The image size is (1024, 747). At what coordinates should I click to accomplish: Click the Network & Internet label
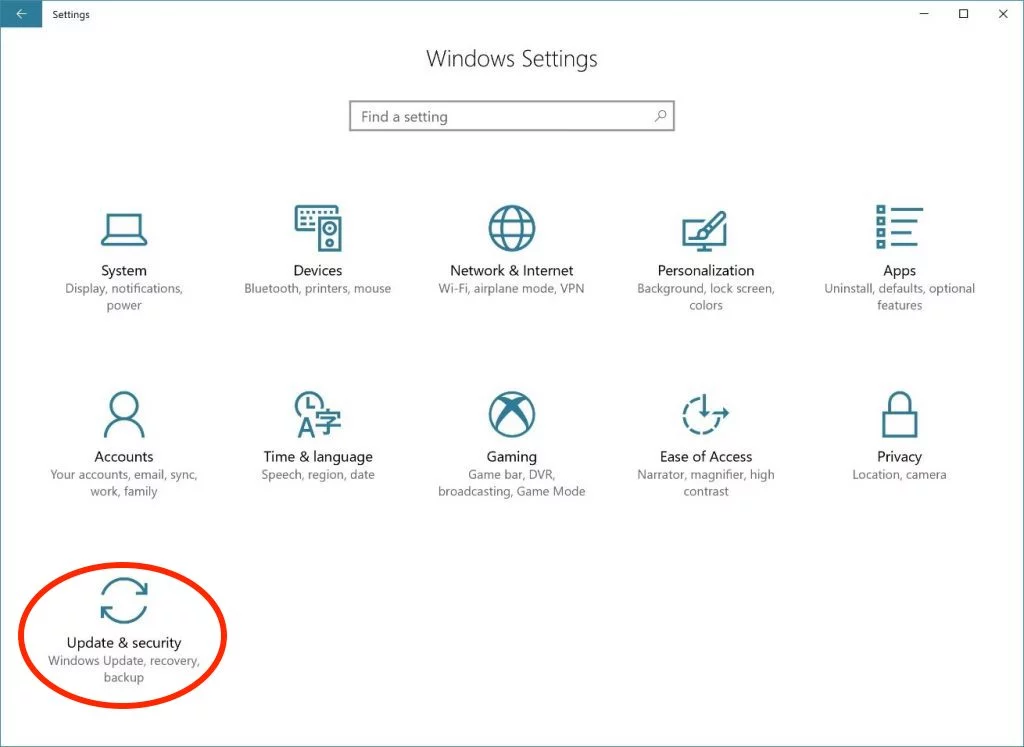pos(512,270)
